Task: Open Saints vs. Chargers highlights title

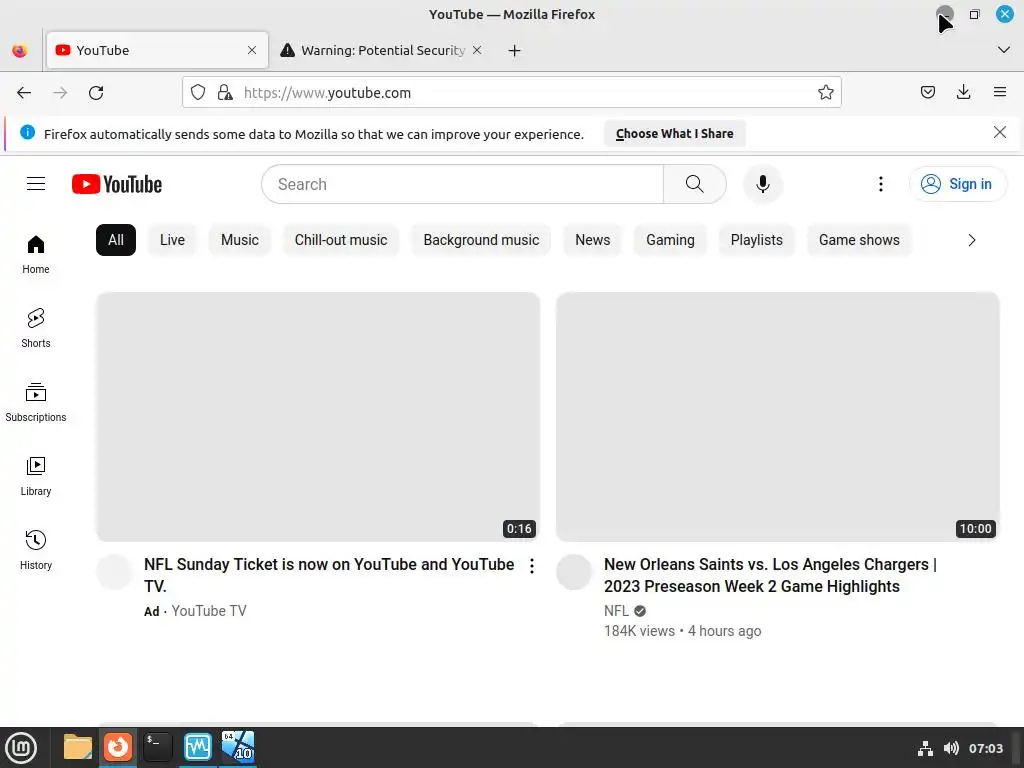Action: 770,575
